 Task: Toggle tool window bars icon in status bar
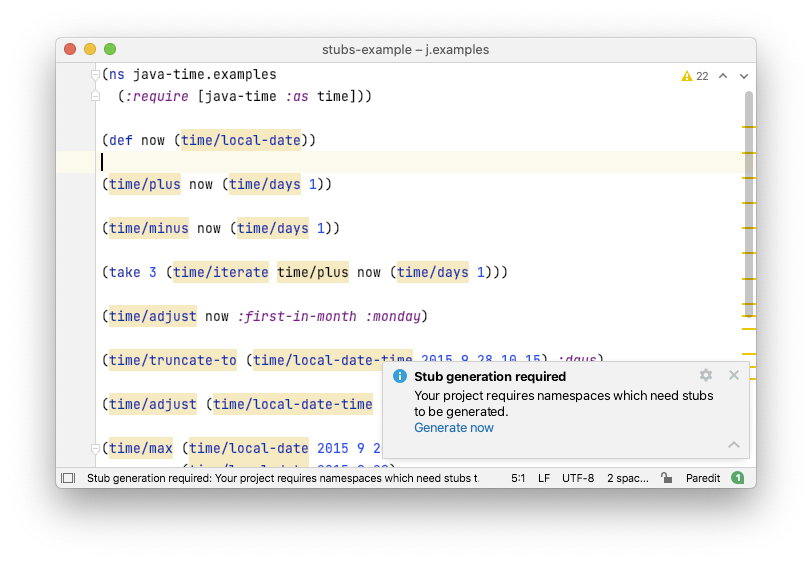(x=68, y=478)
